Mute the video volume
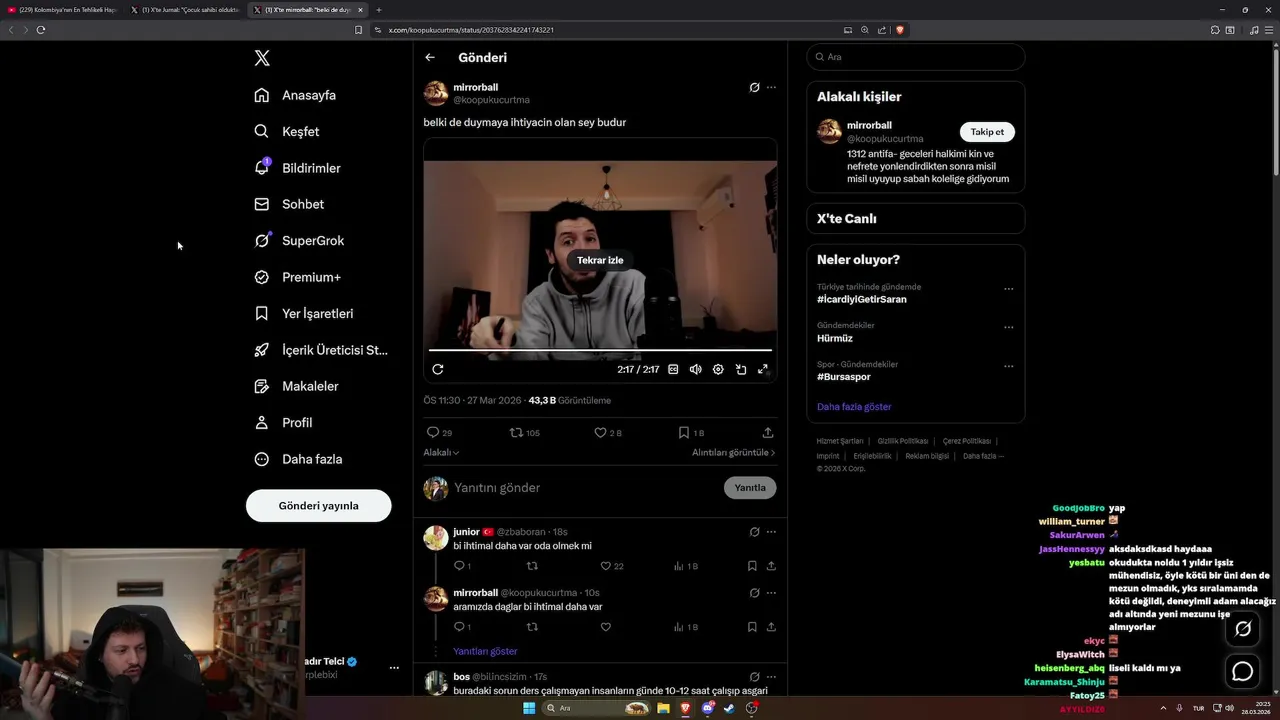 coord(695,369)
